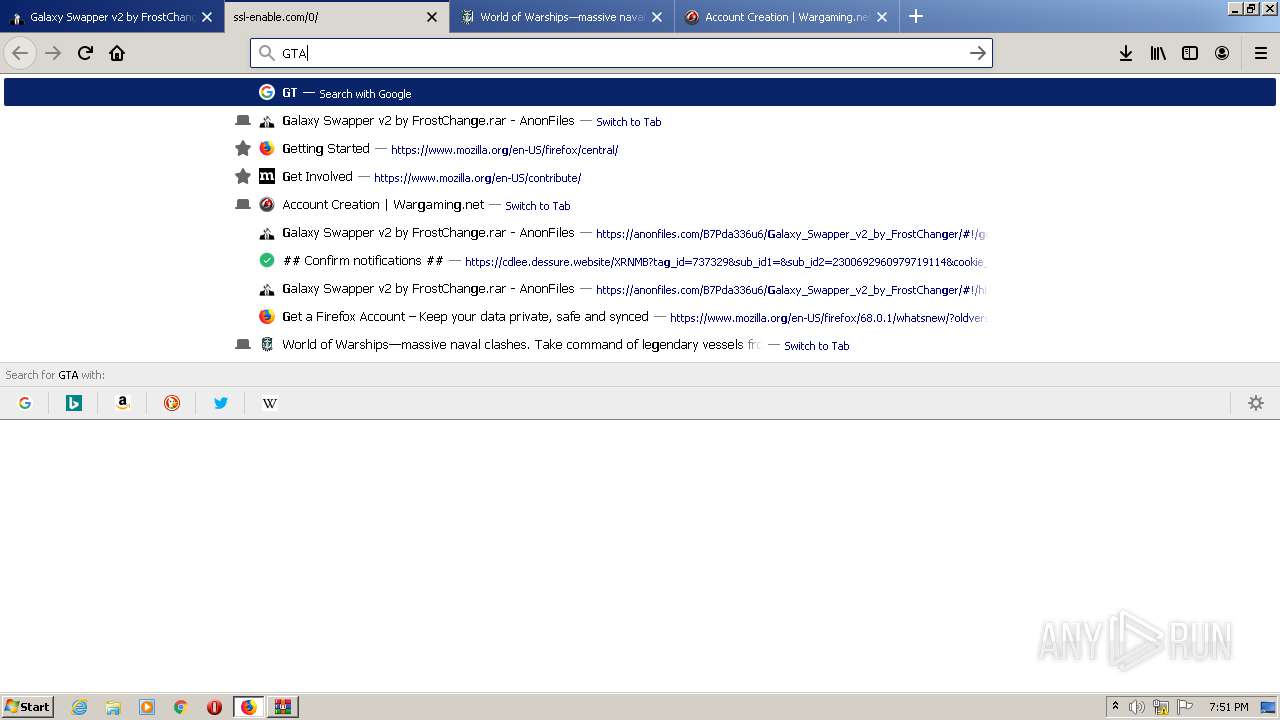Search with Amazon one-off engine icon
The width and height of the screenshot is (1280, 720).
[123, 403]
